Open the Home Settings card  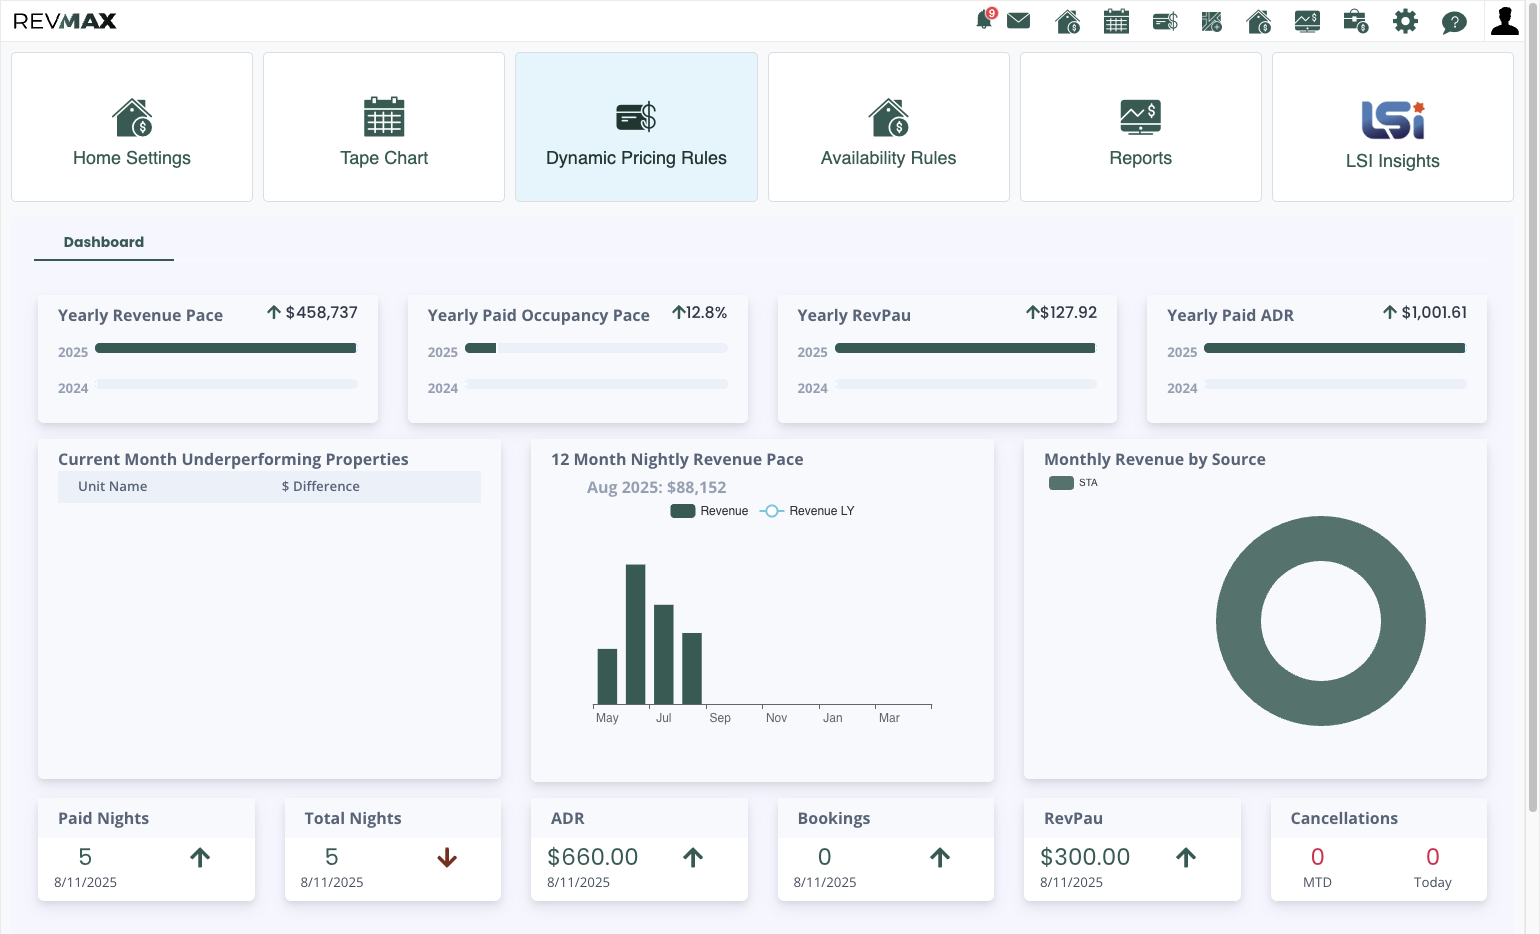tap(132, 127)
